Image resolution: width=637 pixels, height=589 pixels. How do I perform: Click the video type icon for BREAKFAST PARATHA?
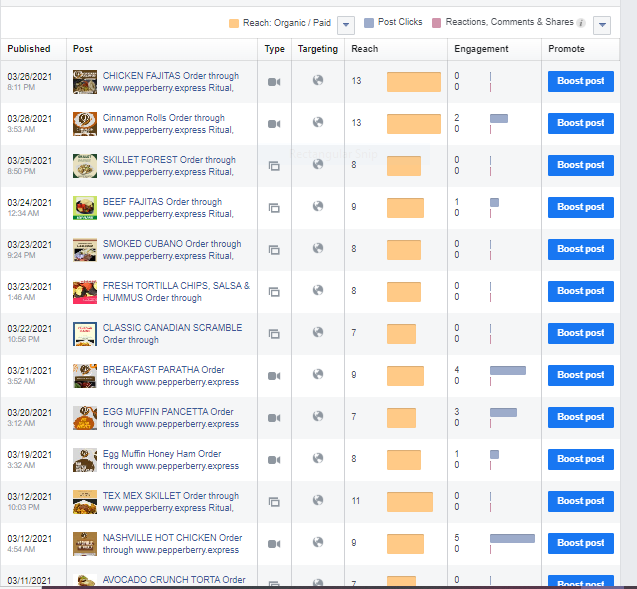click(x=274, y=376)
